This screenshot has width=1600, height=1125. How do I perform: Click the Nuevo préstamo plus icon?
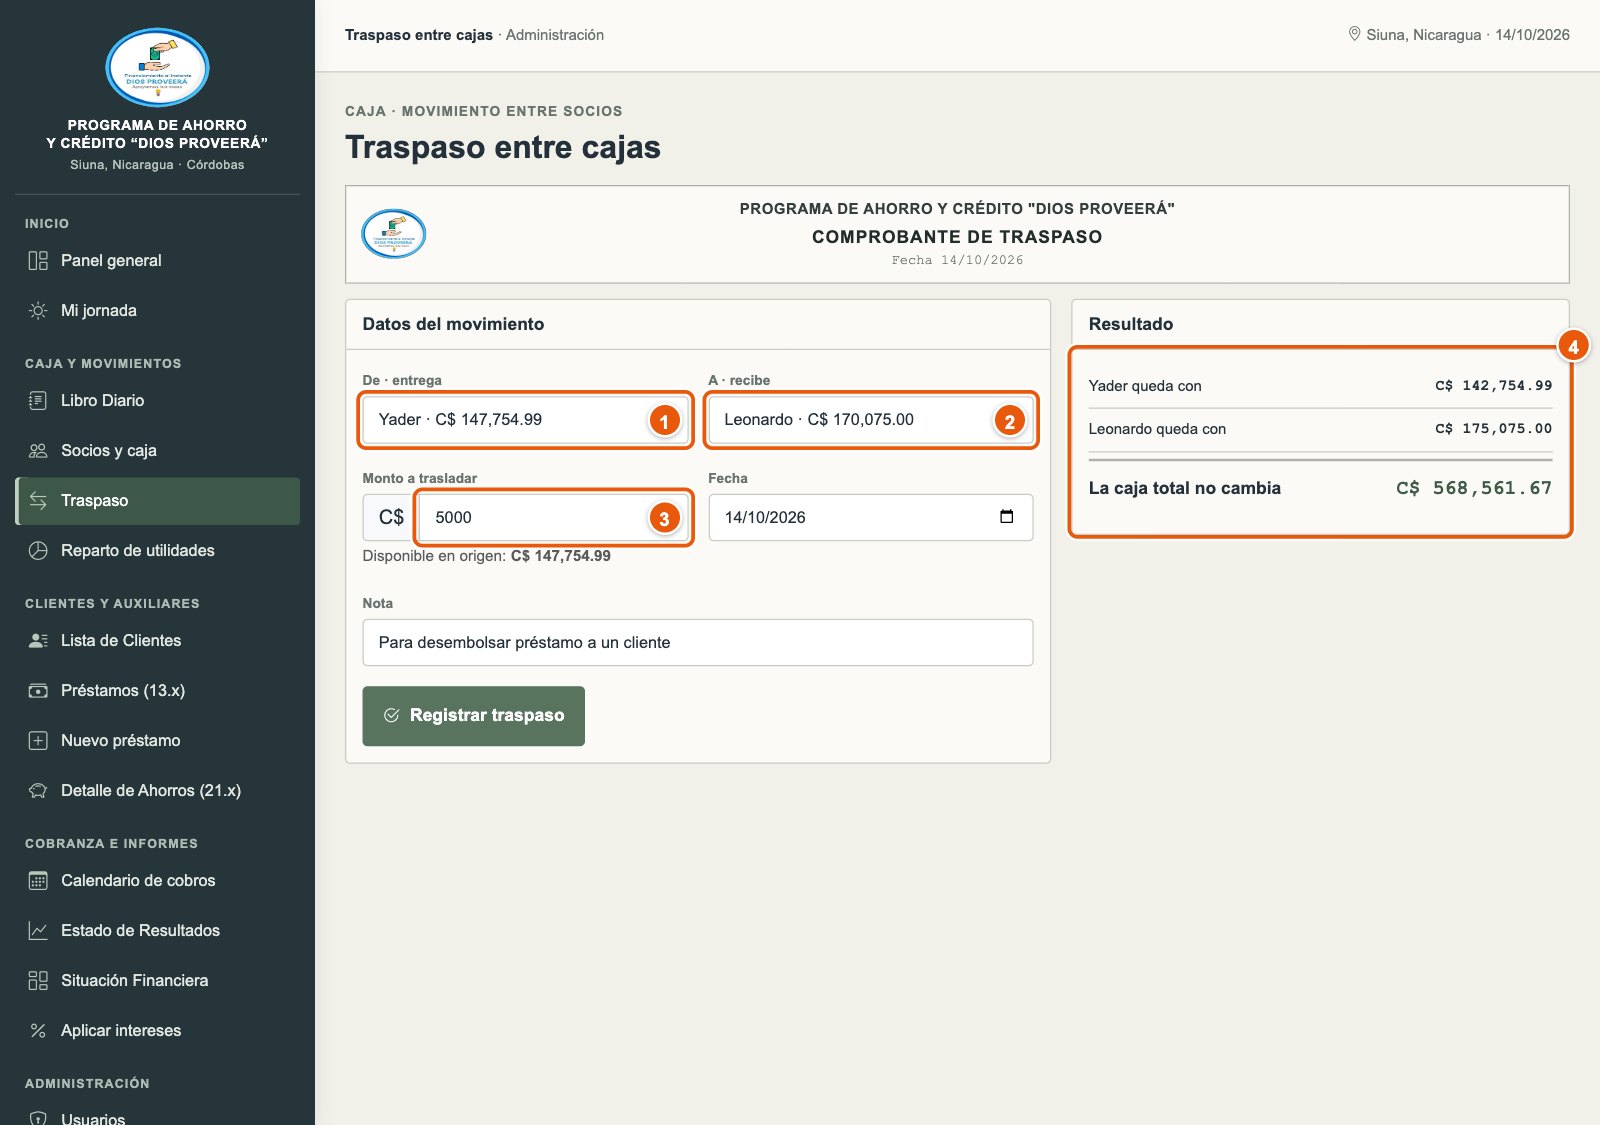[38, 741]
